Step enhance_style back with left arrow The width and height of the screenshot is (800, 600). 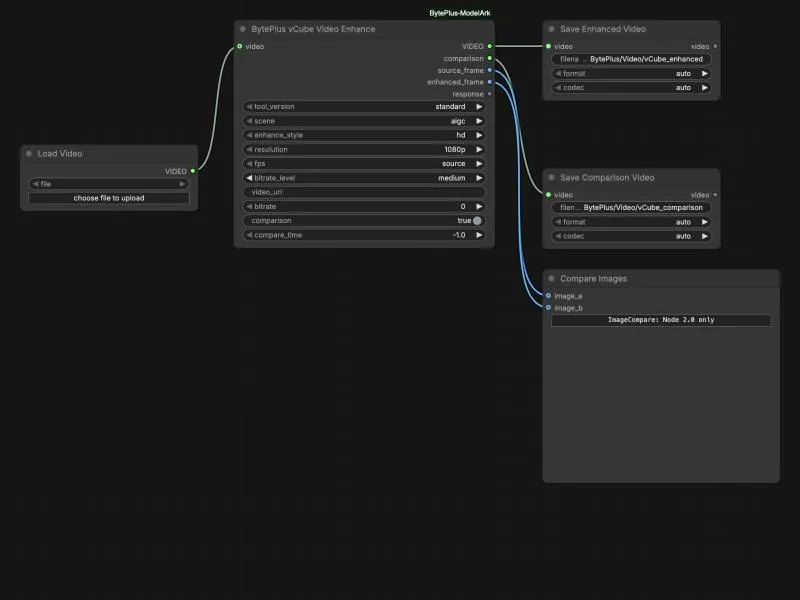click(249, 135)
